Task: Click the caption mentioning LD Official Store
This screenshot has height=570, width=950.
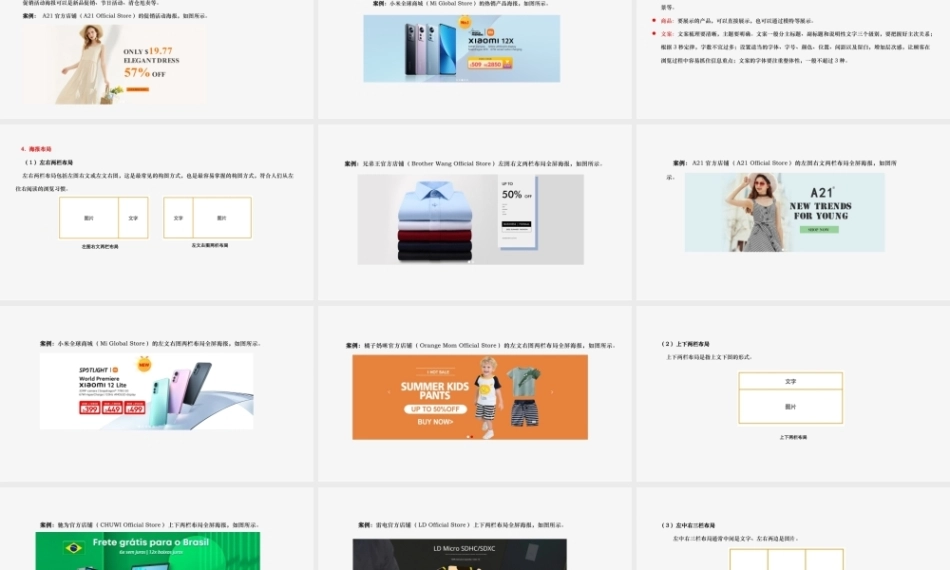Action: [460, 525]
